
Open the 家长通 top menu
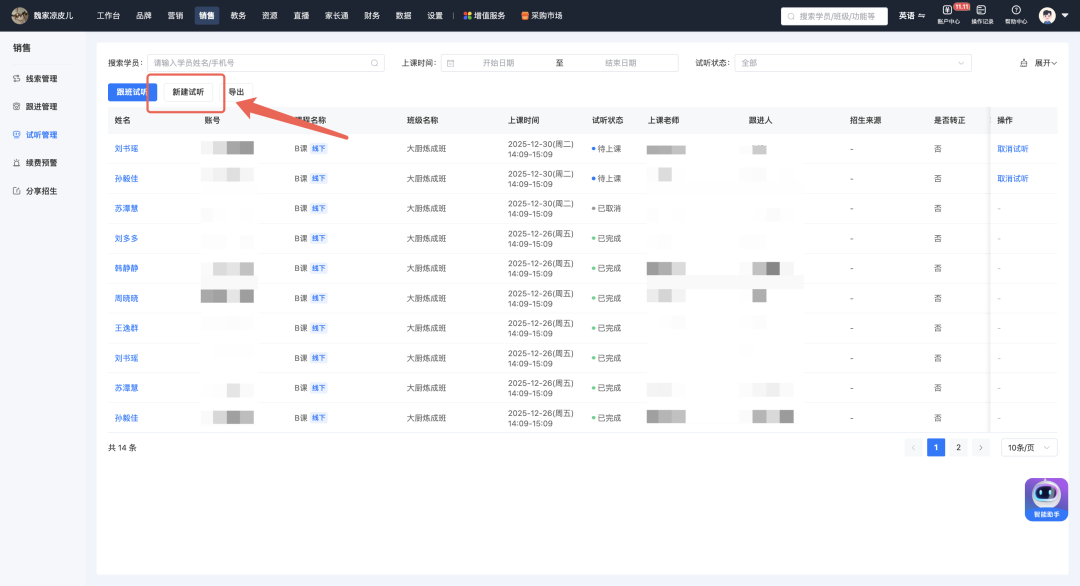click(336, 15)
